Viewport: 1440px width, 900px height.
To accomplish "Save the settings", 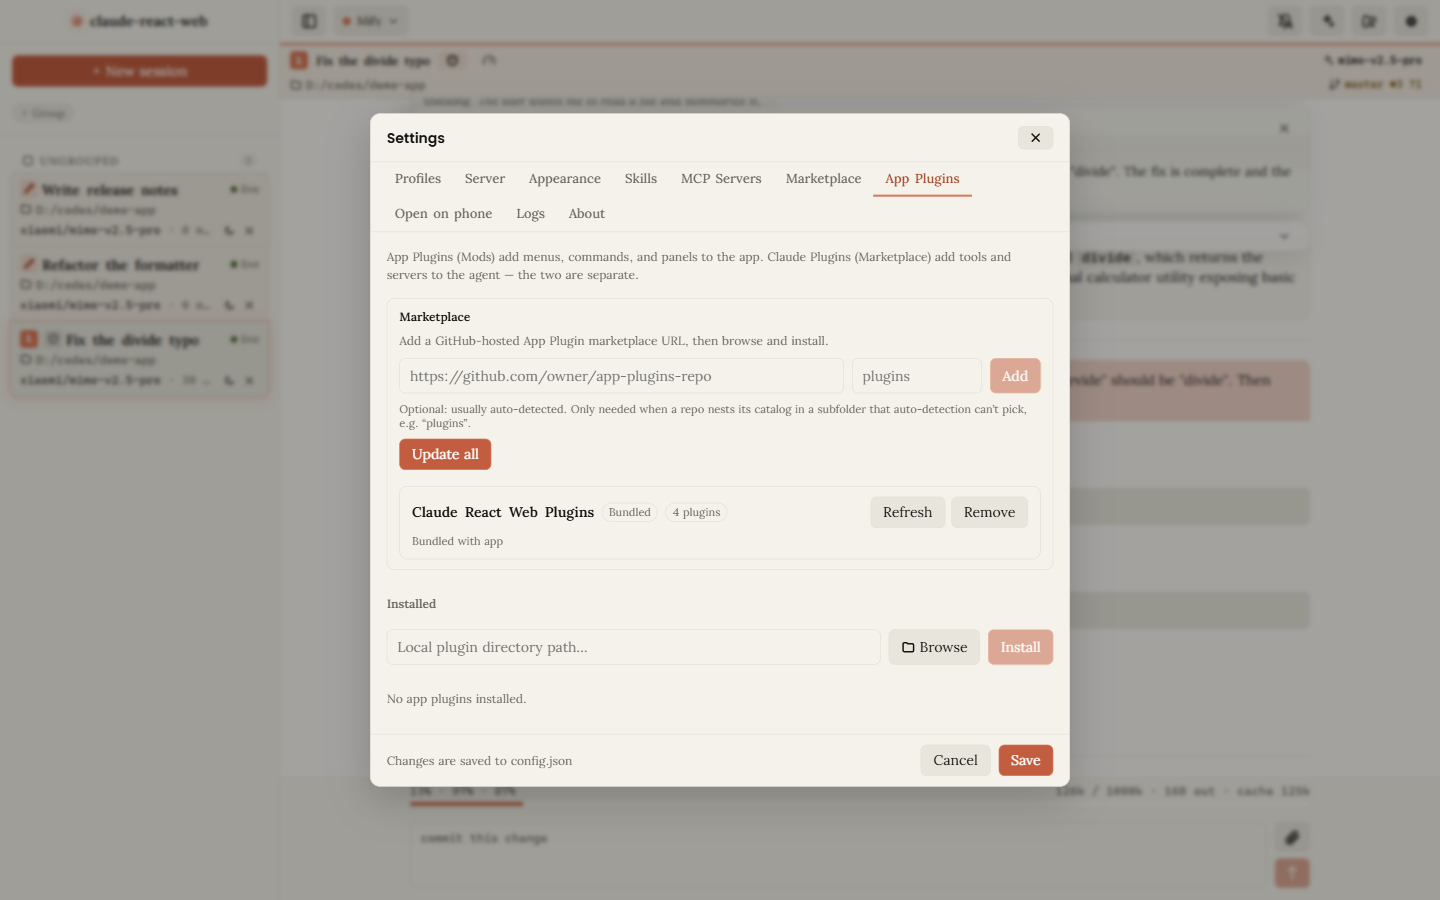I will tap(1025, 760).
